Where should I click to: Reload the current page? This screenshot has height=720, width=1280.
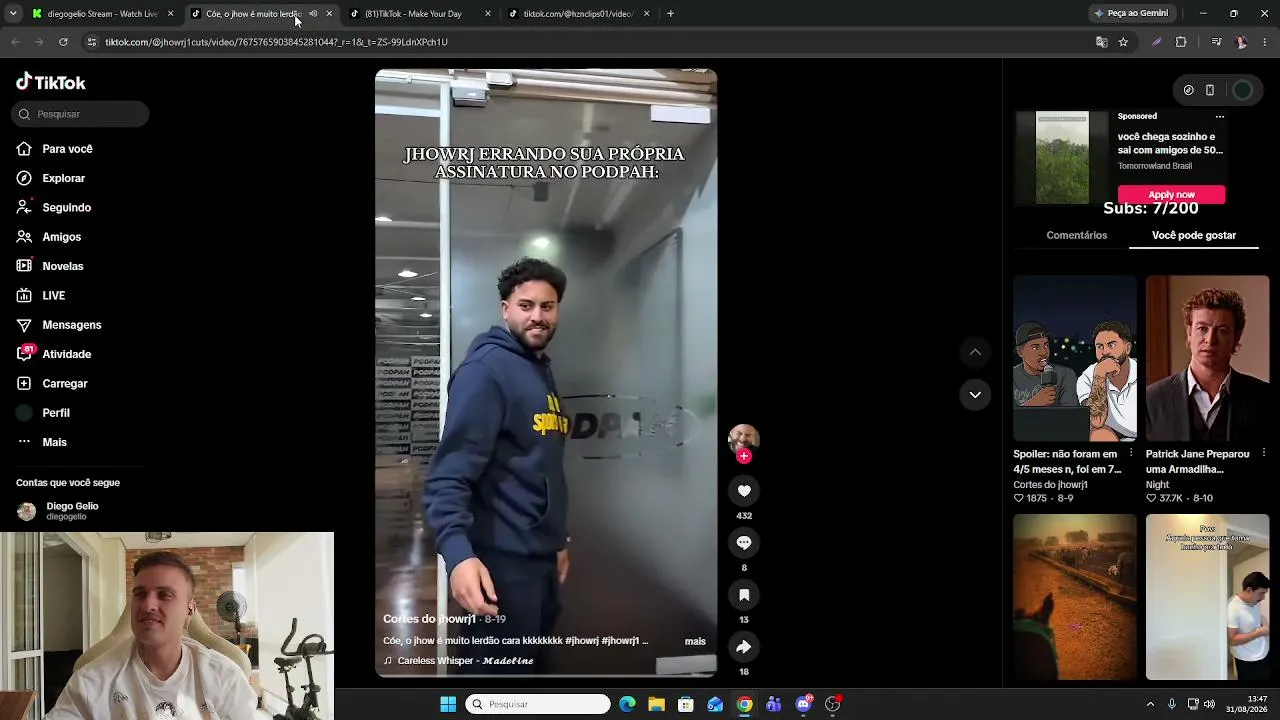pos(63,42)
